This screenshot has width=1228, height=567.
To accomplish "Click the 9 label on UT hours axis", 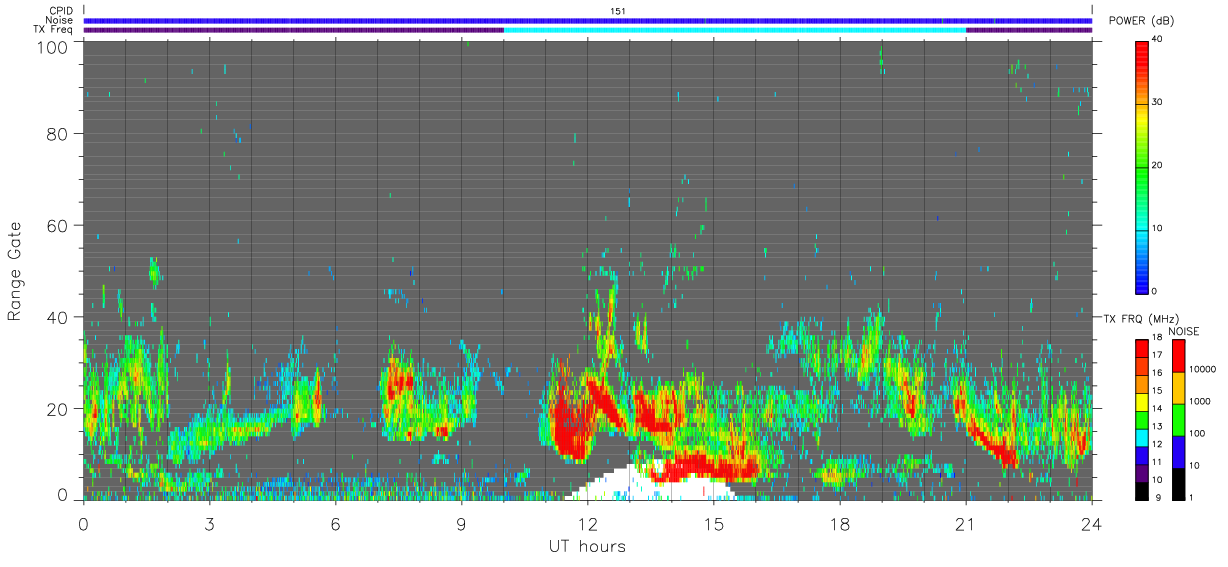I will [x=462, y=523].
